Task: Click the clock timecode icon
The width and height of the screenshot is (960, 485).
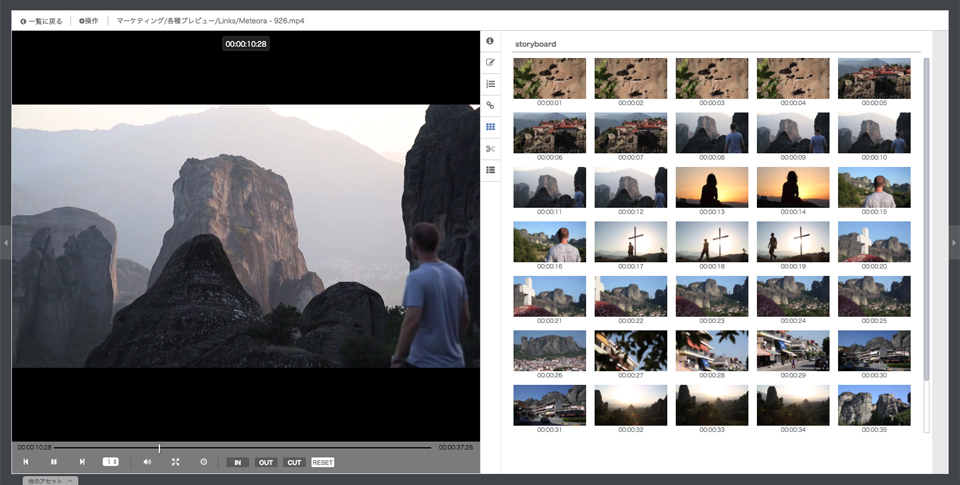Action: point(204,462)
